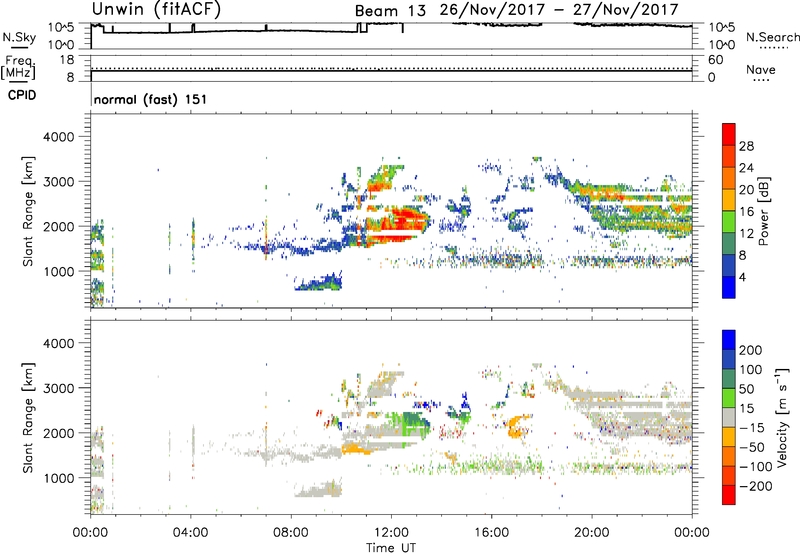Click the 'CPID' label

[22, 95]
